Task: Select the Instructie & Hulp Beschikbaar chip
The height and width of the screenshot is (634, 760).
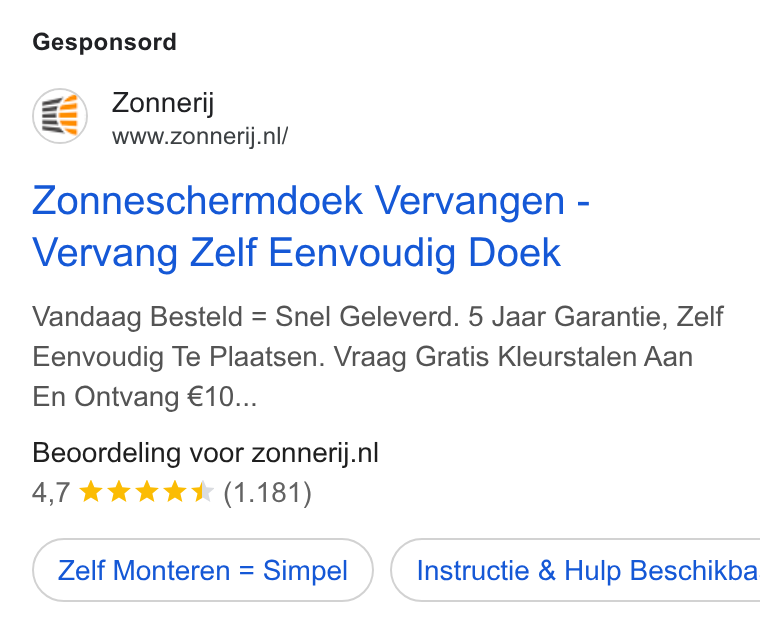Action: (575, 570)
